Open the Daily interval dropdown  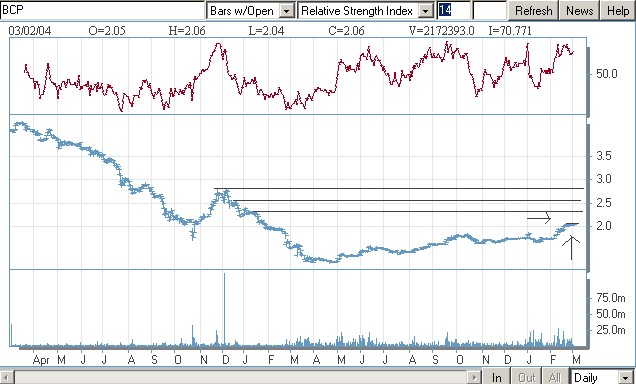click(602, 377)
